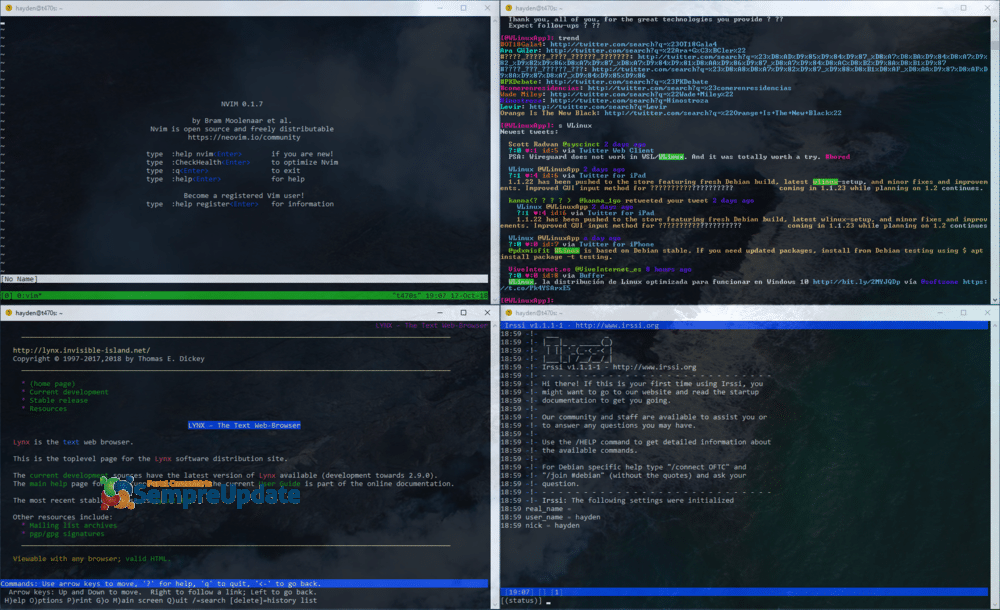The height and width of the screenshot is (610, 1000).
Task: Maximize the Irssi terminal window
Action: [x=964, y=313]
